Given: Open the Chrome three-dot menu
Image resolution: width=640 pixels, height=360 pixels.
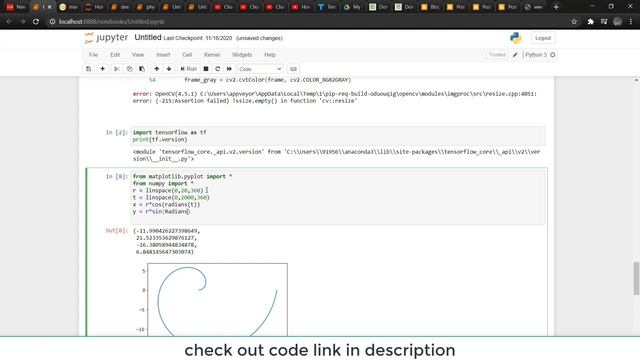Looking at the screenshot, I should 631,22.
